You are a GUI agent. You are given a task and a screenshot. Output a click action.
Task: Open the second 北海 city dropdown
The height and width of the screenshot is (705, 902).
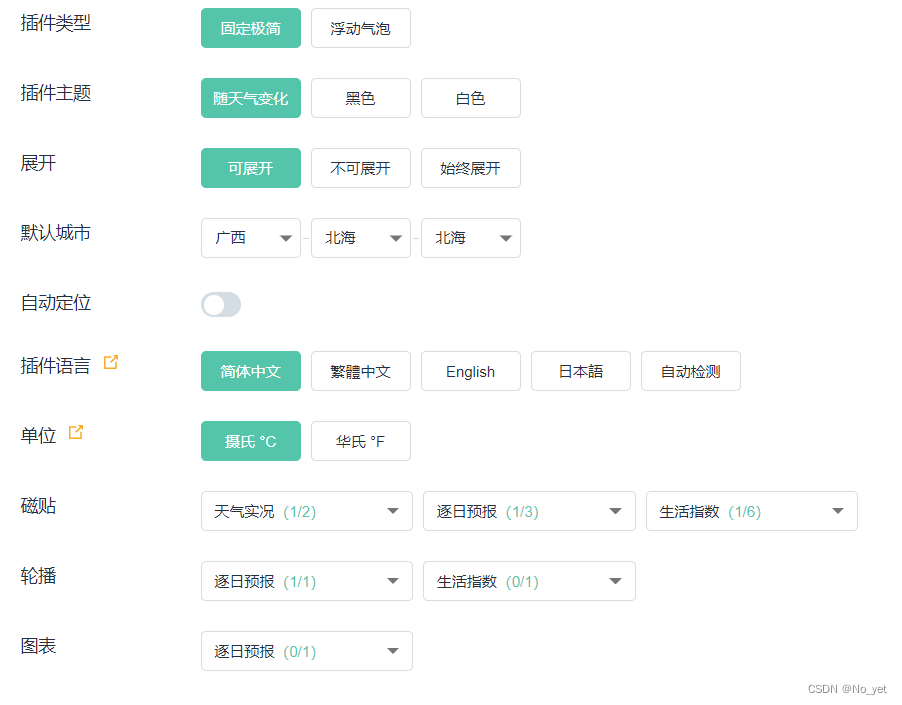click(x=360, y=238)
